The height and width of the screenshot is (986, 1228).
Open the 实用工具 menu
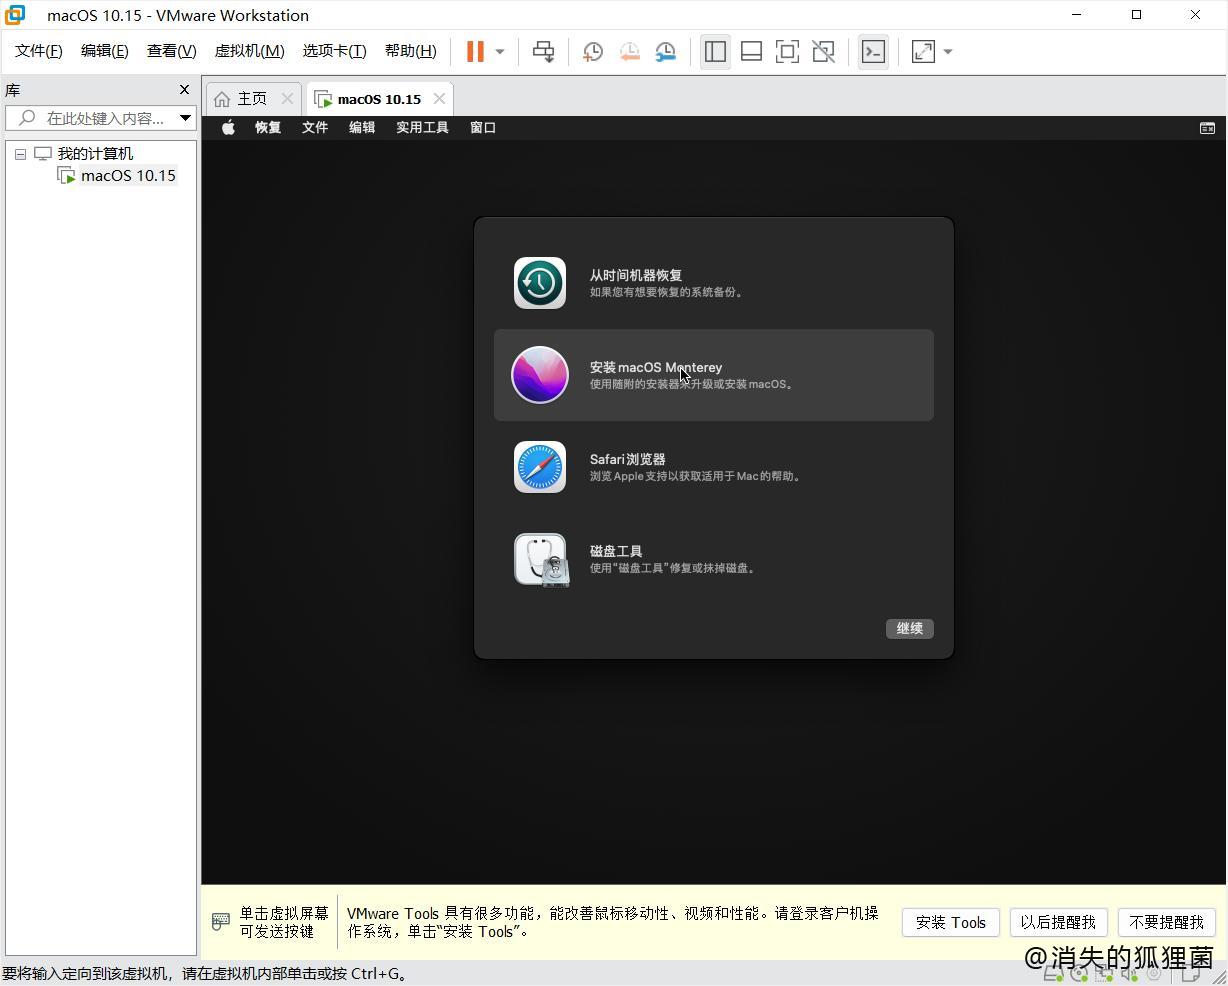coord(422,127)
